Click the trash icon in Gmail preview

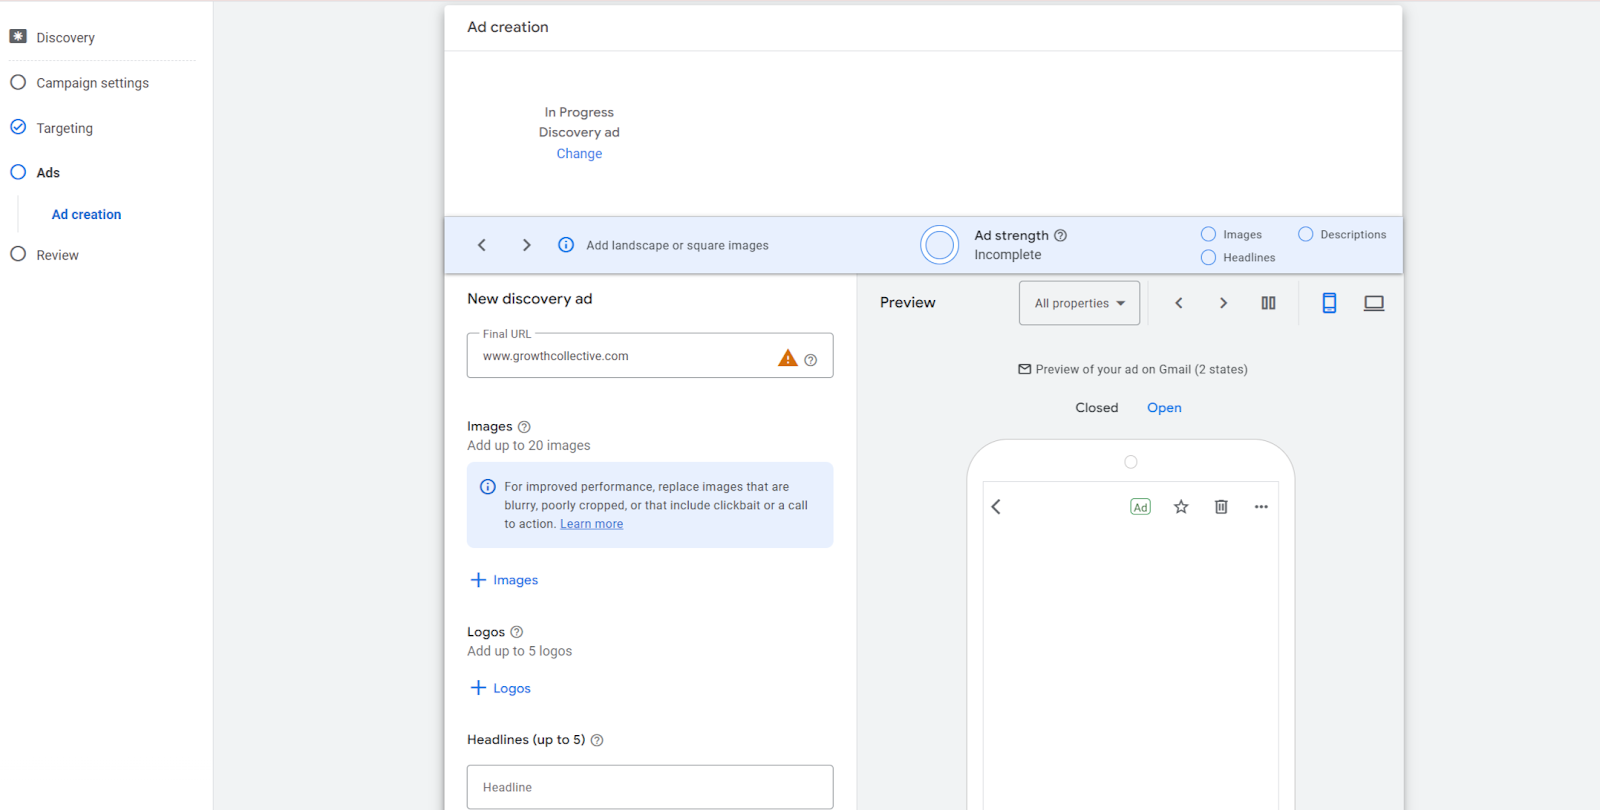(1221, 507)
